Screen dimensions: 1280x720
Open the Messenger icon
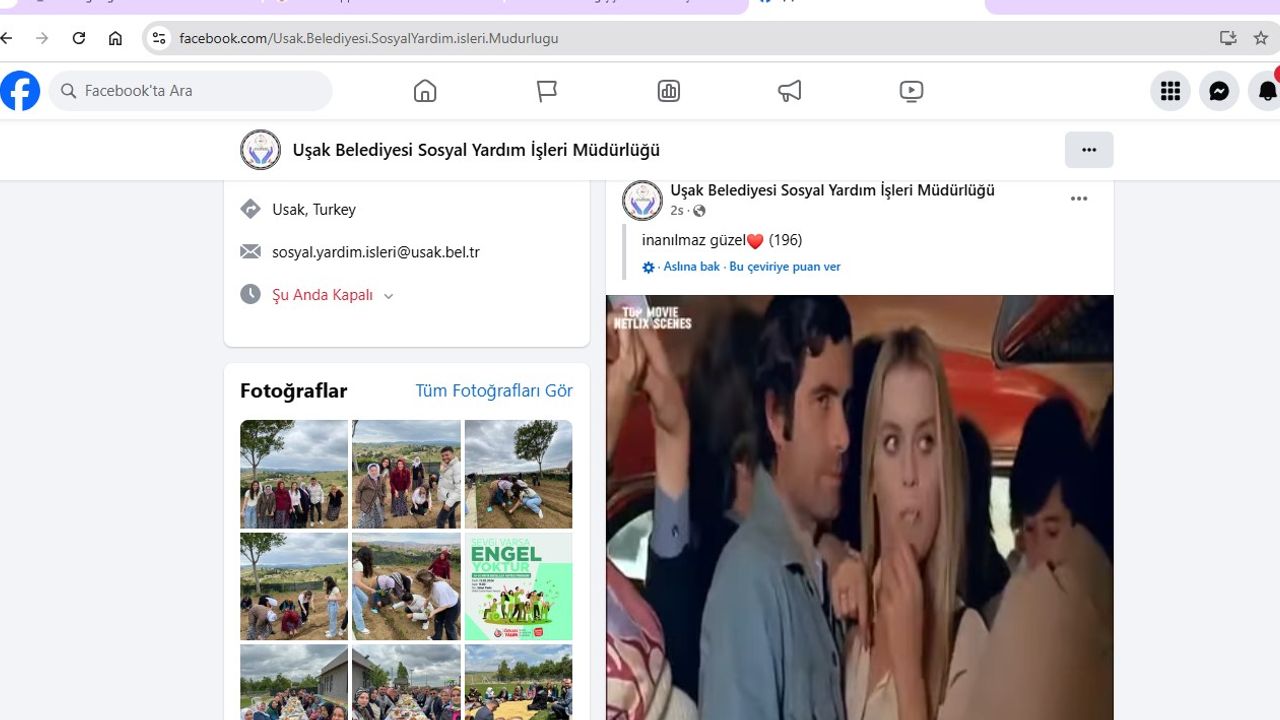click(x=1219, y=91)
